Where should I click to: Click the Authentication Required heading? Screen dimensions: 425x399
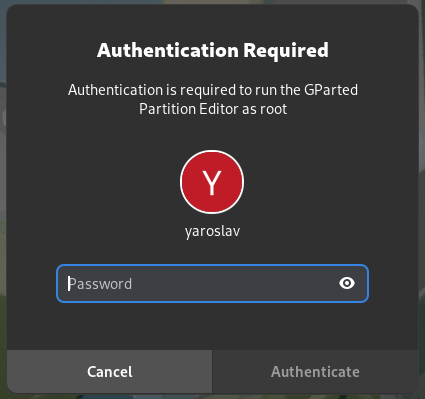tap(213, 50)
